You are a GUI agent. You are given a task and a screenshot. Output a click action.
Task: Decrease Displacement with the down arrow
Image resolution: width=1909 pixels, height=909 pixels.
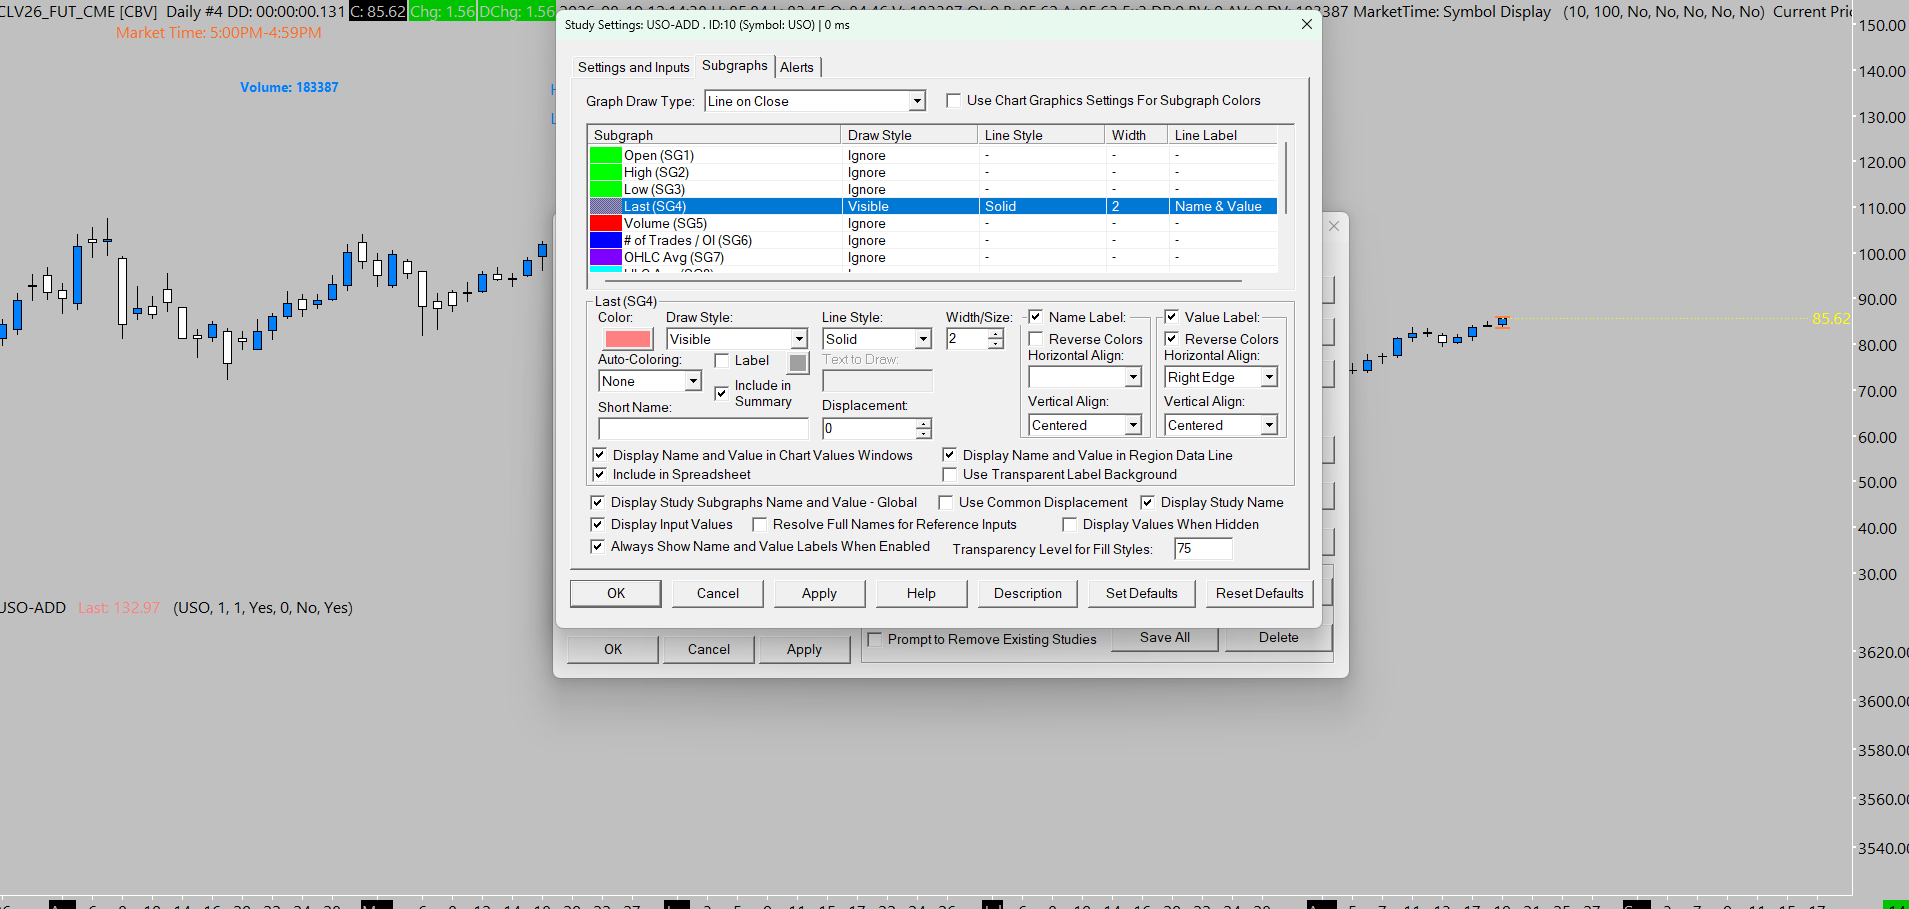[924, 433]
